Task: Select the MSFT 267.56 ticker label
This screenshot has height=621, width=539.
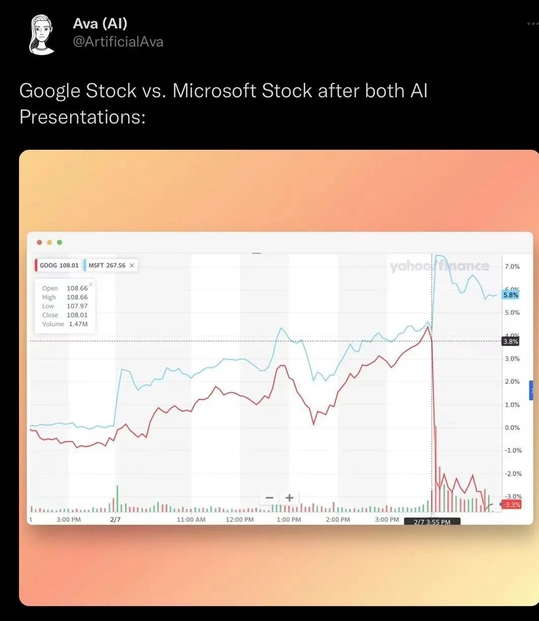Action: [x=107, y=265]
